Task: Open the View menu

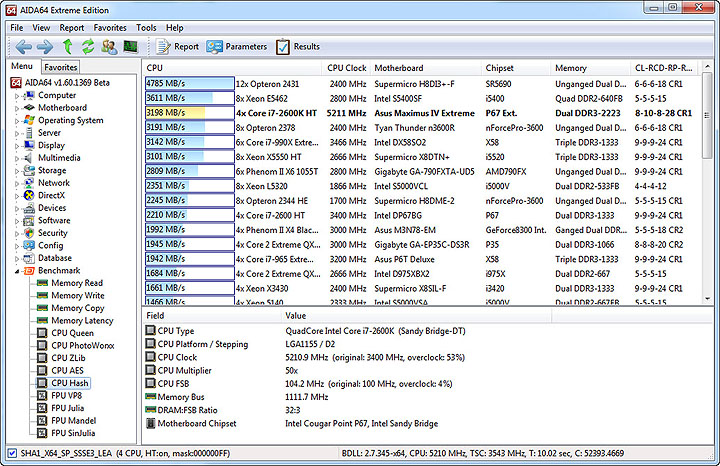Action: [x=41, y=28]
